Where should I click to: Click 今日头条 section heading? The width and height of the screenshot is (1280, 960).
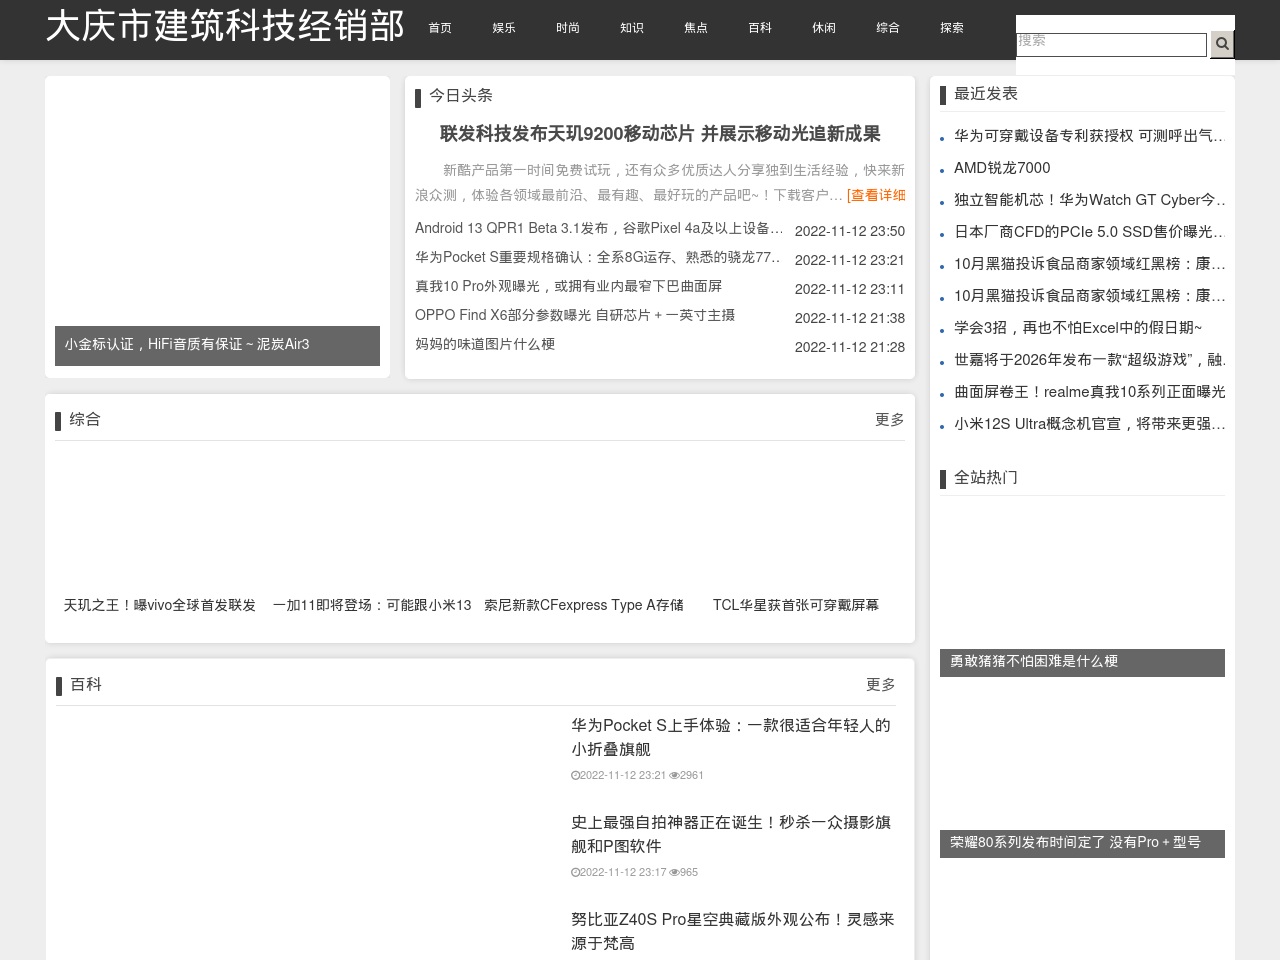(461, 96)
